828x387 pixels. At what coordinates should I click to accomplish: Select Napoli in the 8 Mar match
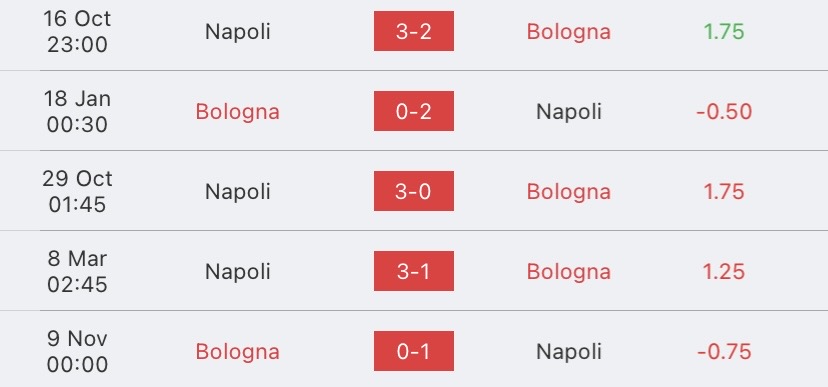238,272
